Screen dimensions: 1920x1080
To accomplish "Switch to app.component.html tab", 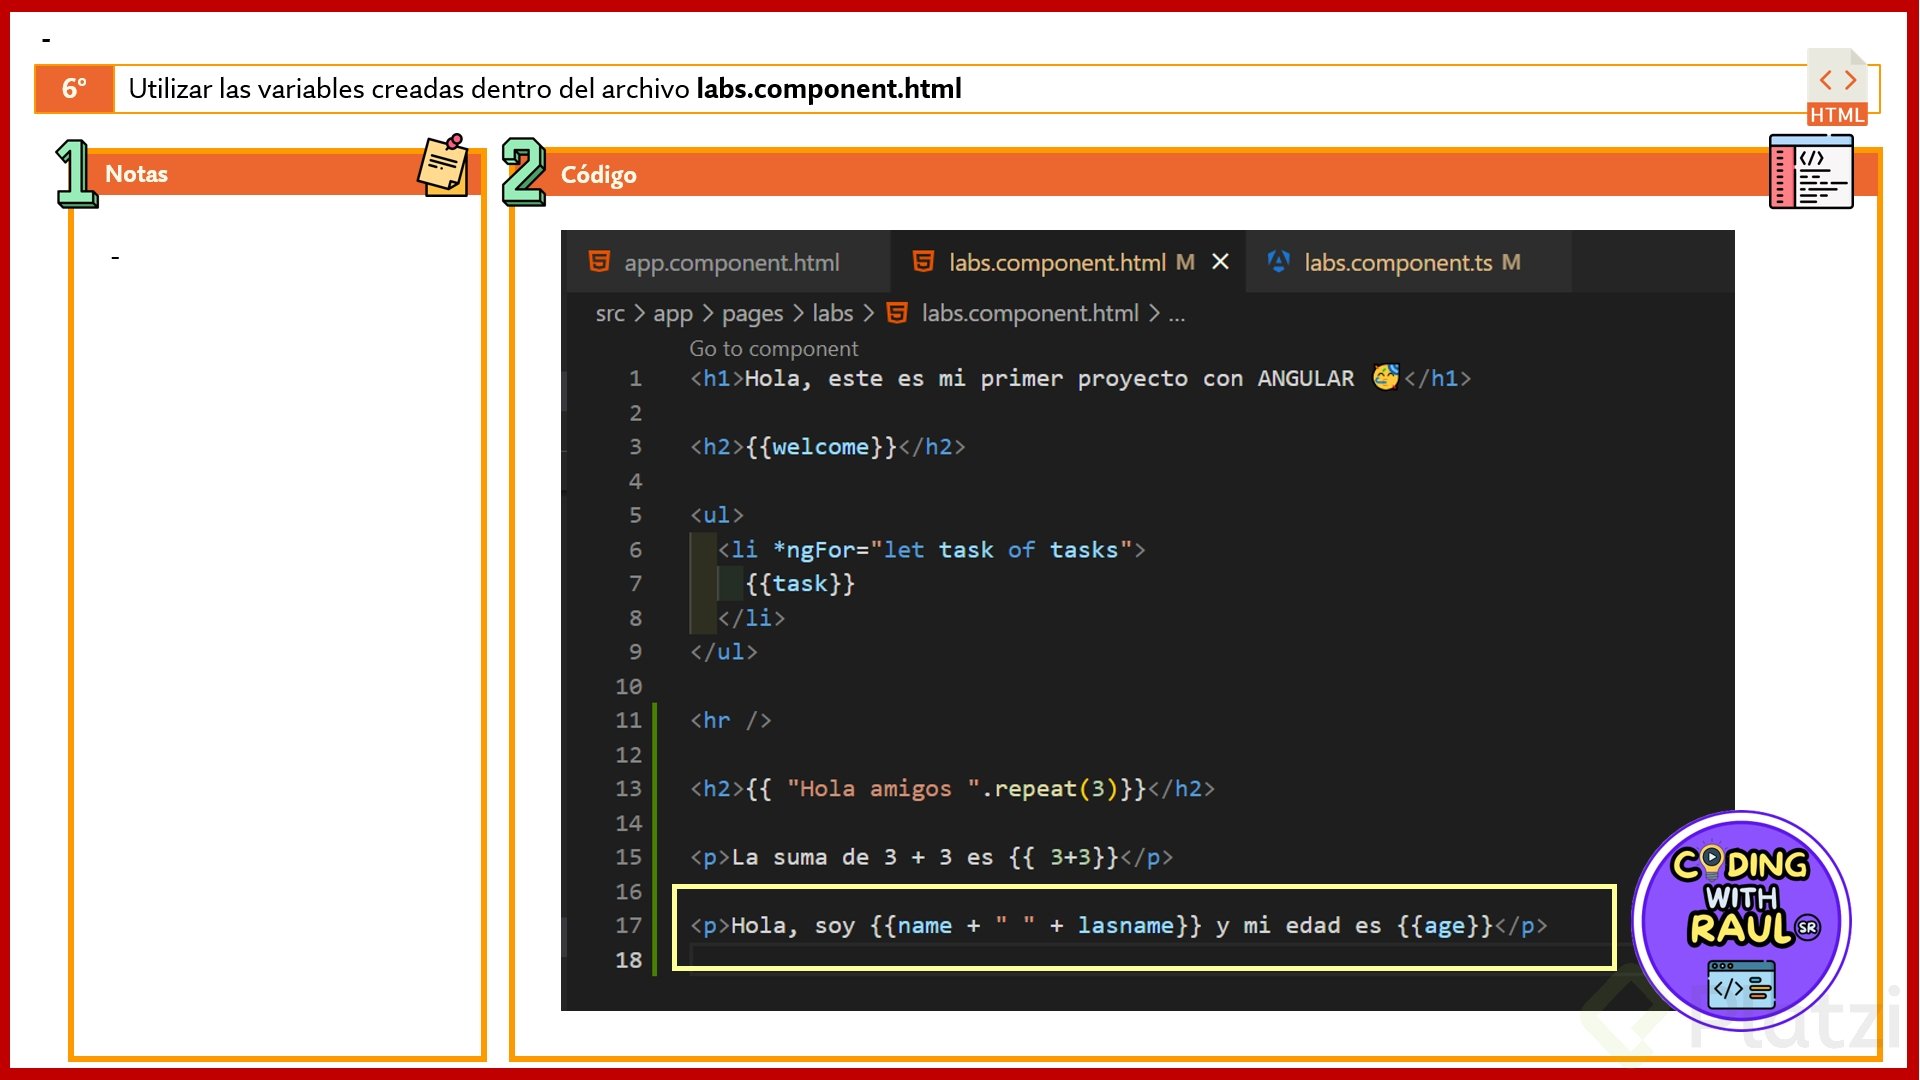I will [x=731, y=263].
